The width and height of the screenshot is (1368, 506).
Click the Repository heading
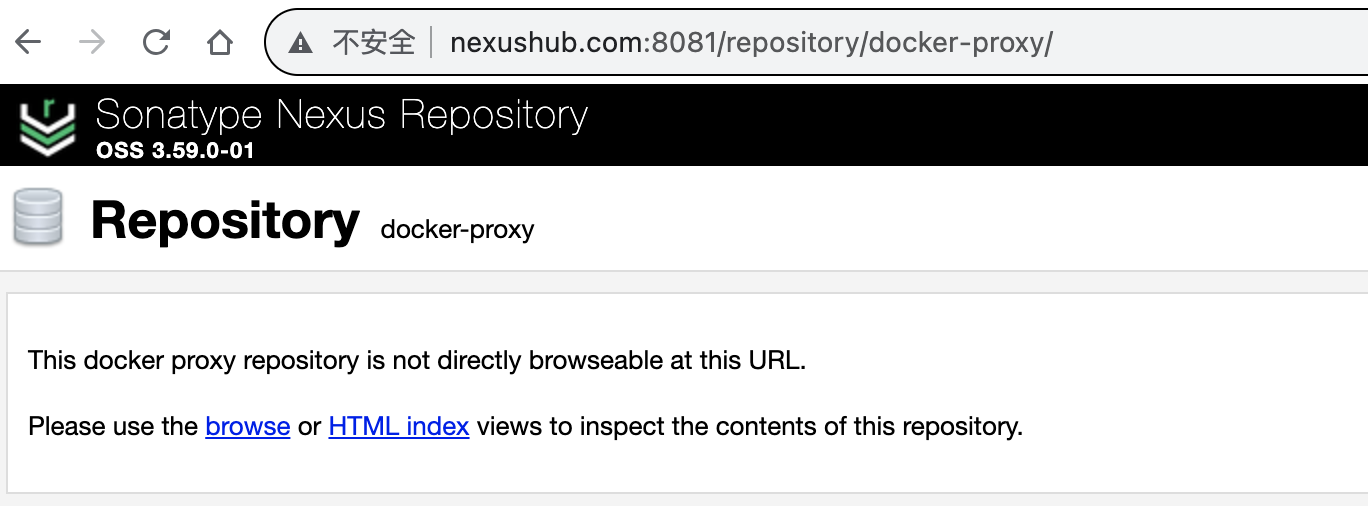pyautogui.click(x=225, y=220)
